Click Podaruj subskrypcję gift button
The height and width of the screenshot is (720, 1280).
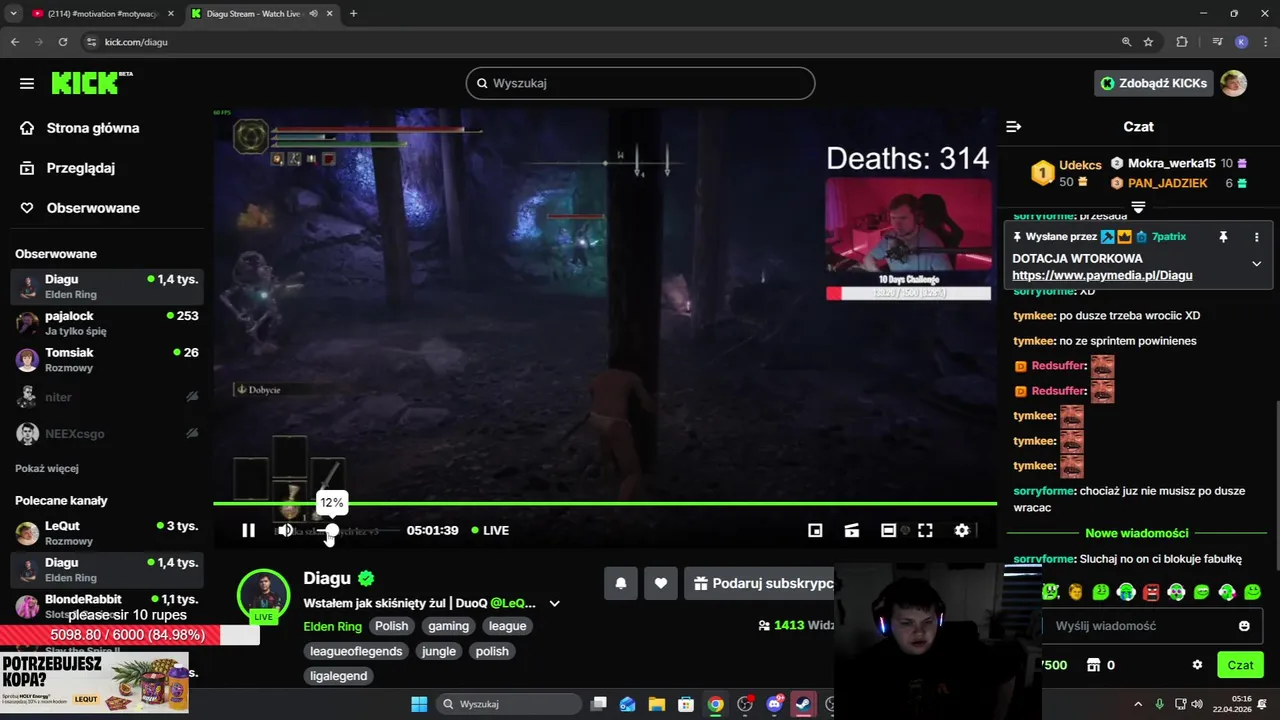[761, 583]
